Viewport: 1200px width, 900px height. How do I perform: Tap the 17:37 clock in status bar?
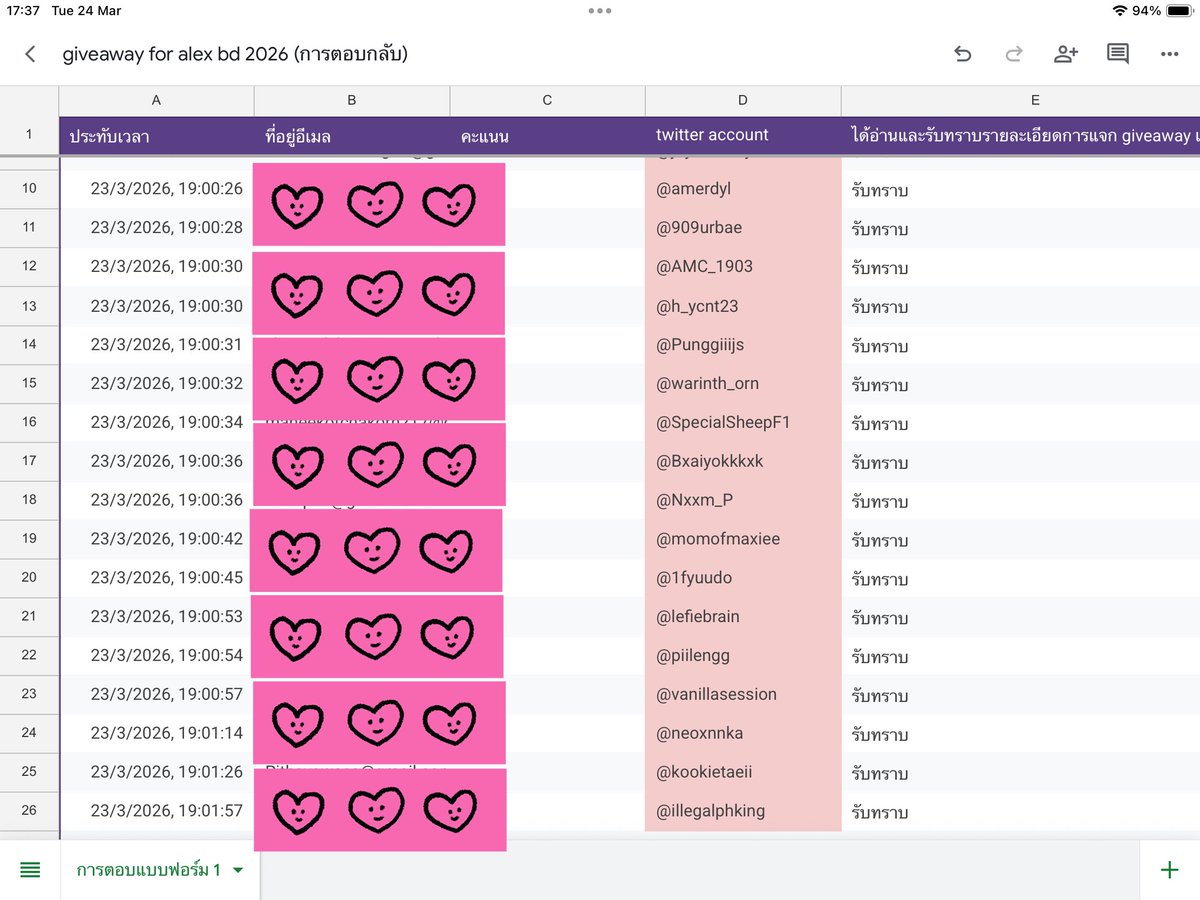pyautogui.click(x=22, y=11)
